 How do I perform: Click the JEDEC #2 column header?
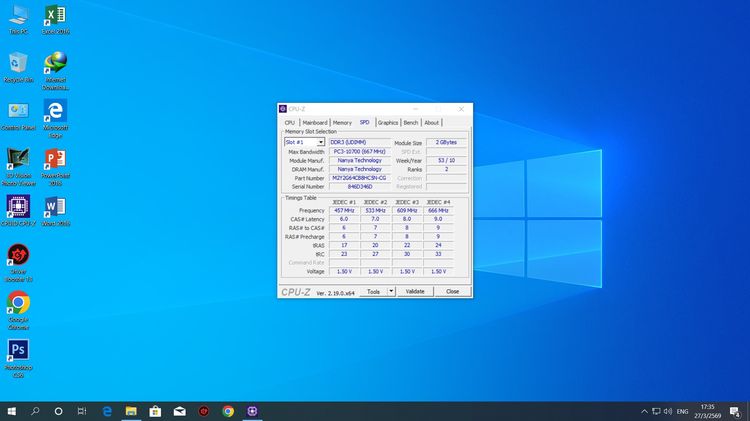click(375, 202)
